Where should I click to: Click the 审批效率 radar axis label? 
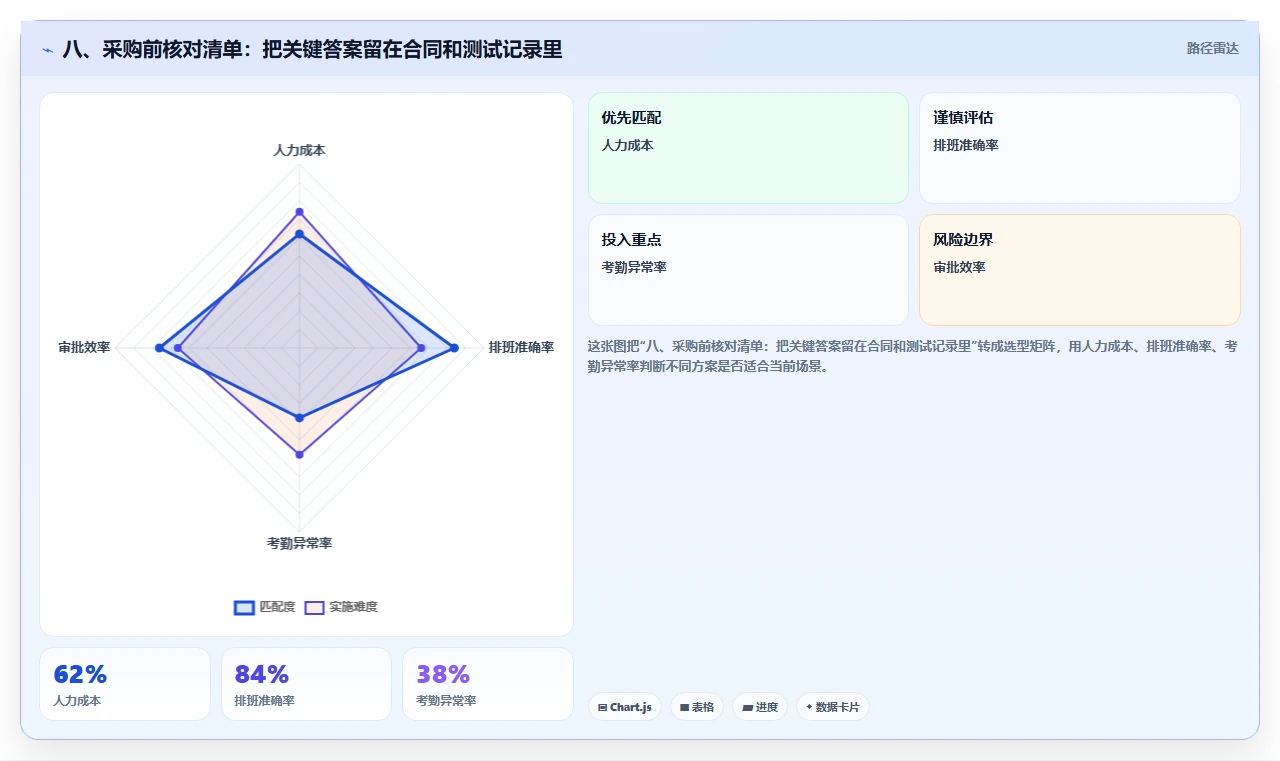tap(84, 348)
